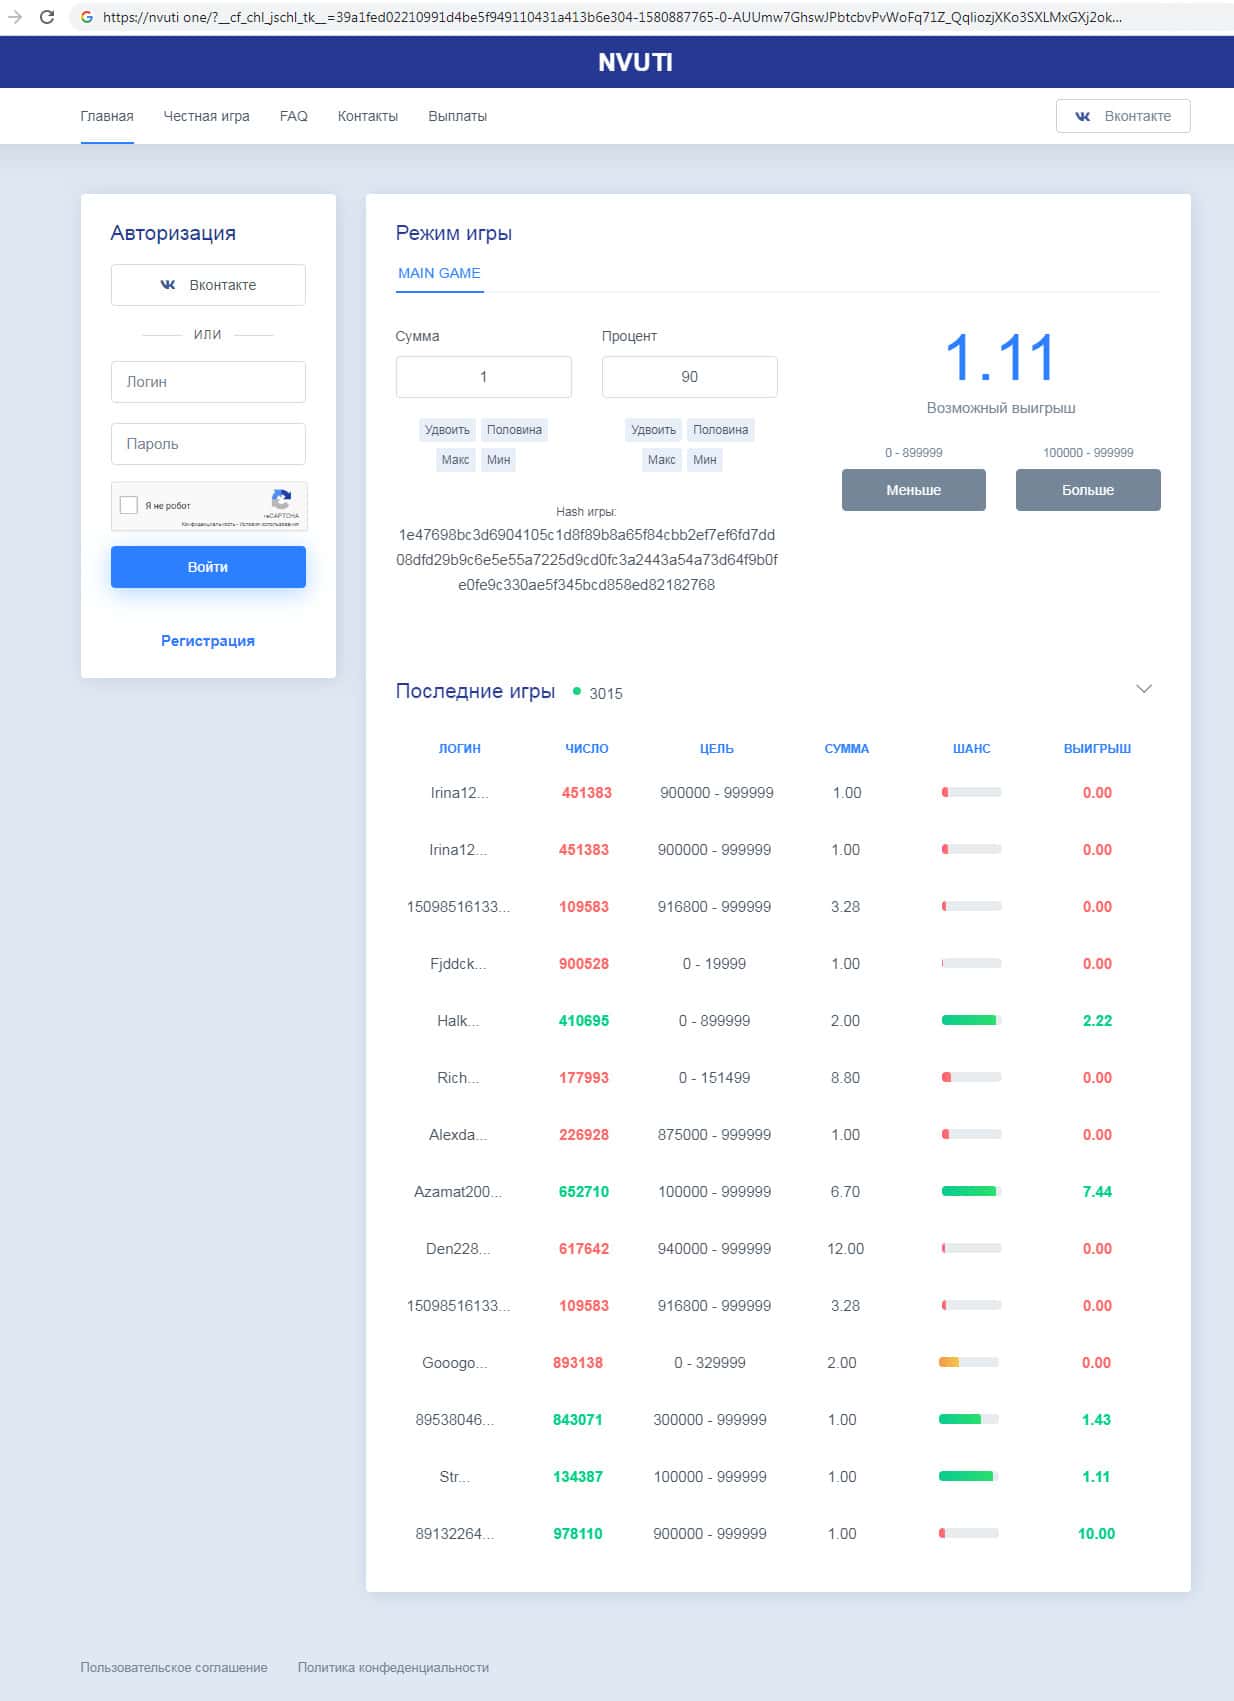The image size is (1234, 1701).
Task: Click the blue Войти button
Action: pos(208,567)
